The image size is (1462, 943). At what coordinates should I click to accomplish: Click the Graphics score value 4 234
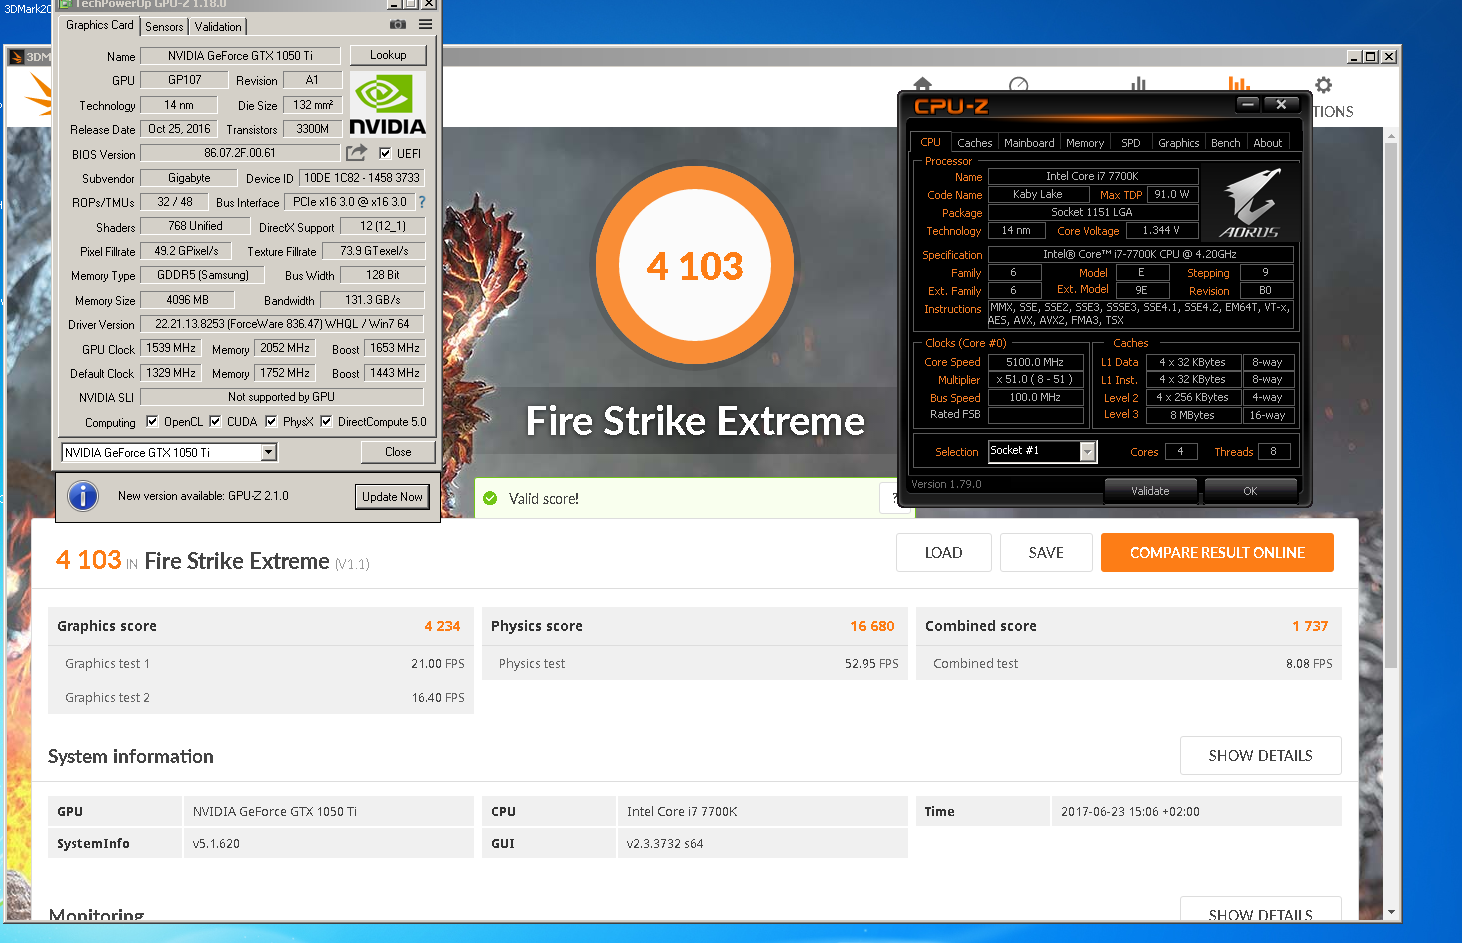pyautogui.click(x=442, y=626)
